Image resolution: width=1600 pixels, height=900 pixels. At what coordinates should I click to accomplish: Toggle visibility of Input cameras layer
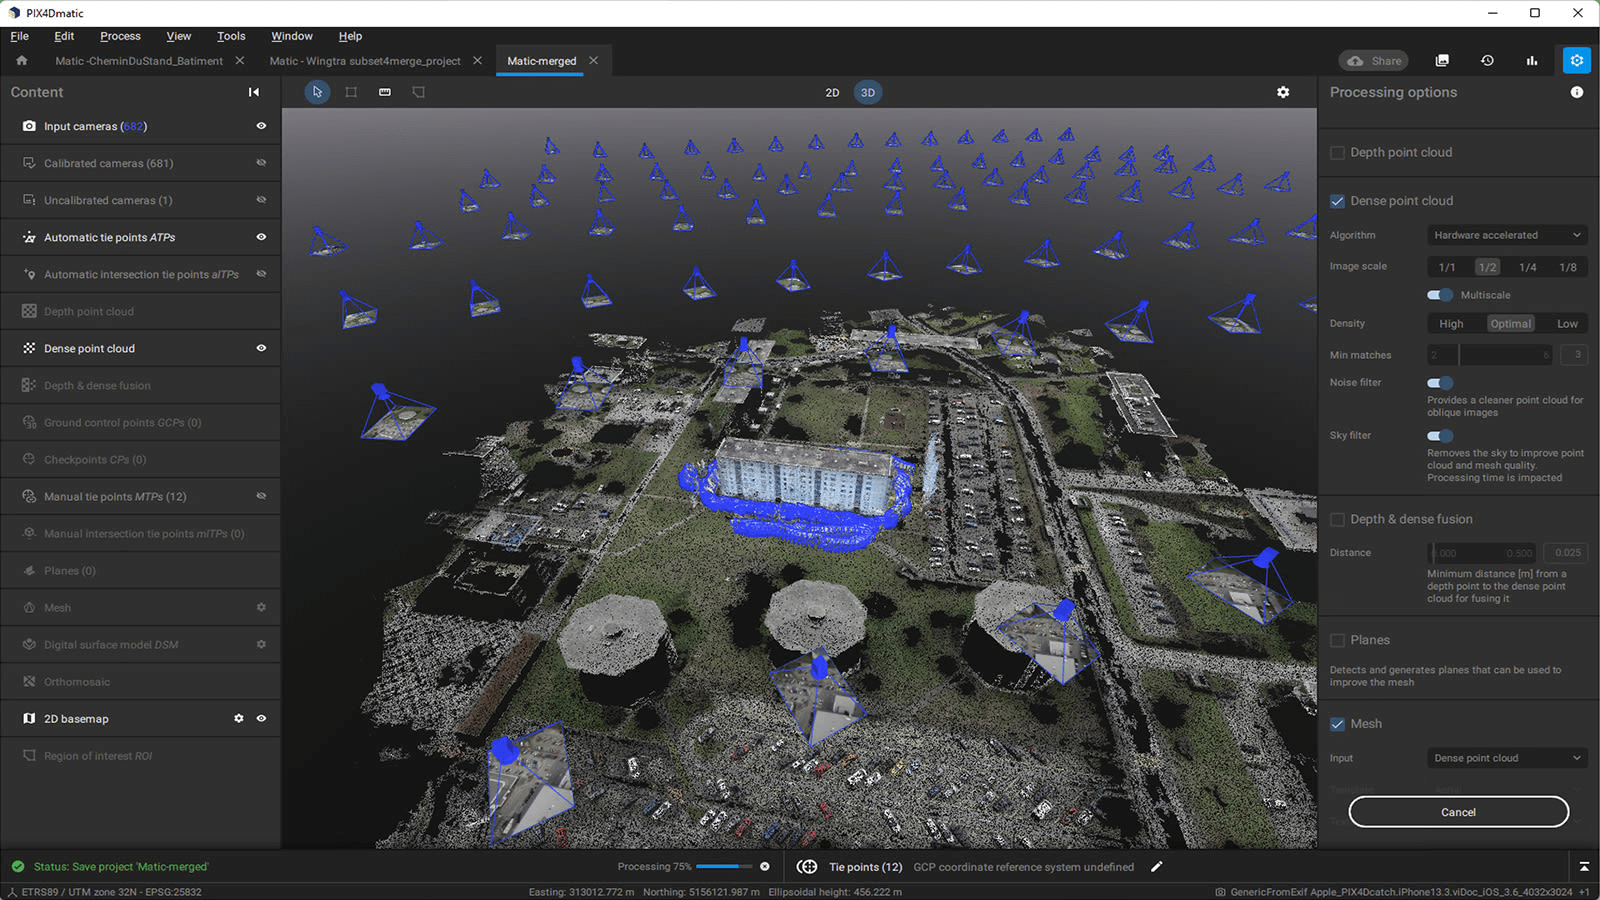point(260,126)
